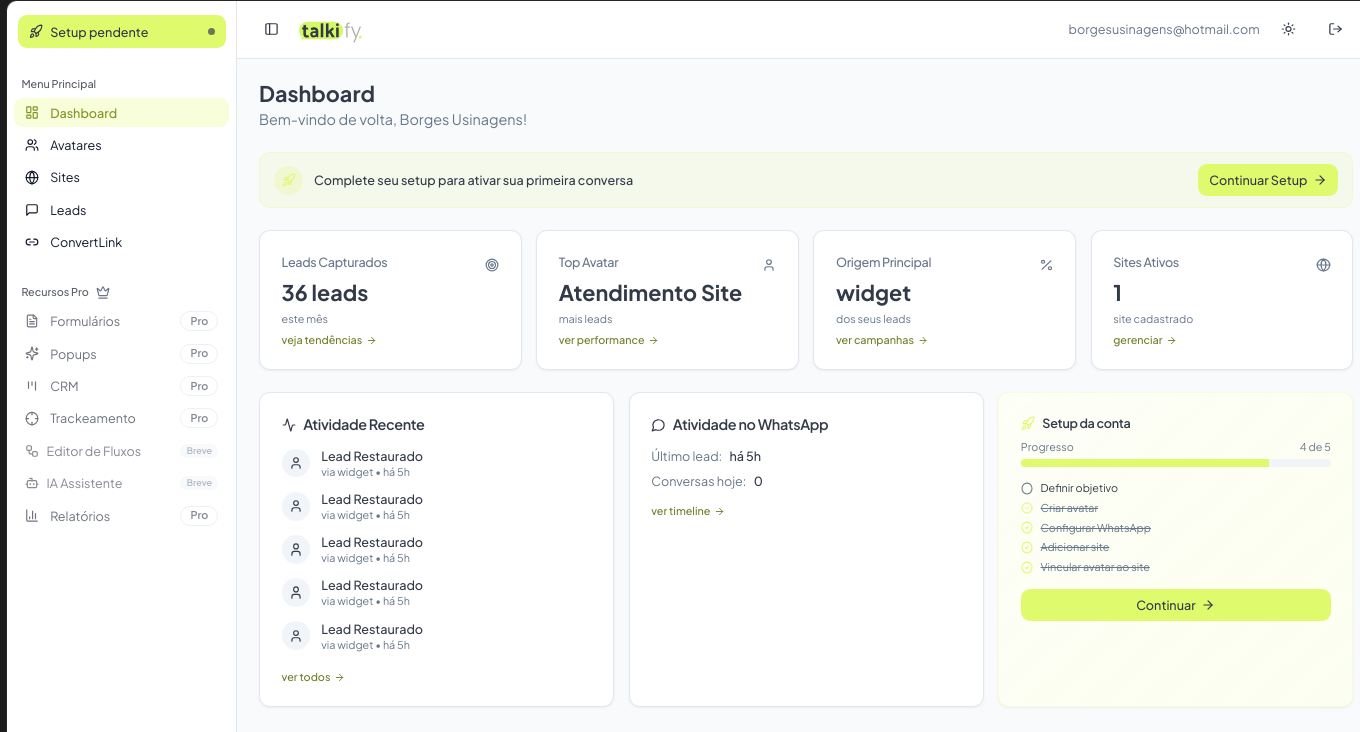
Task: Click the Sites globe icon in sidebar
Action: 32,177
